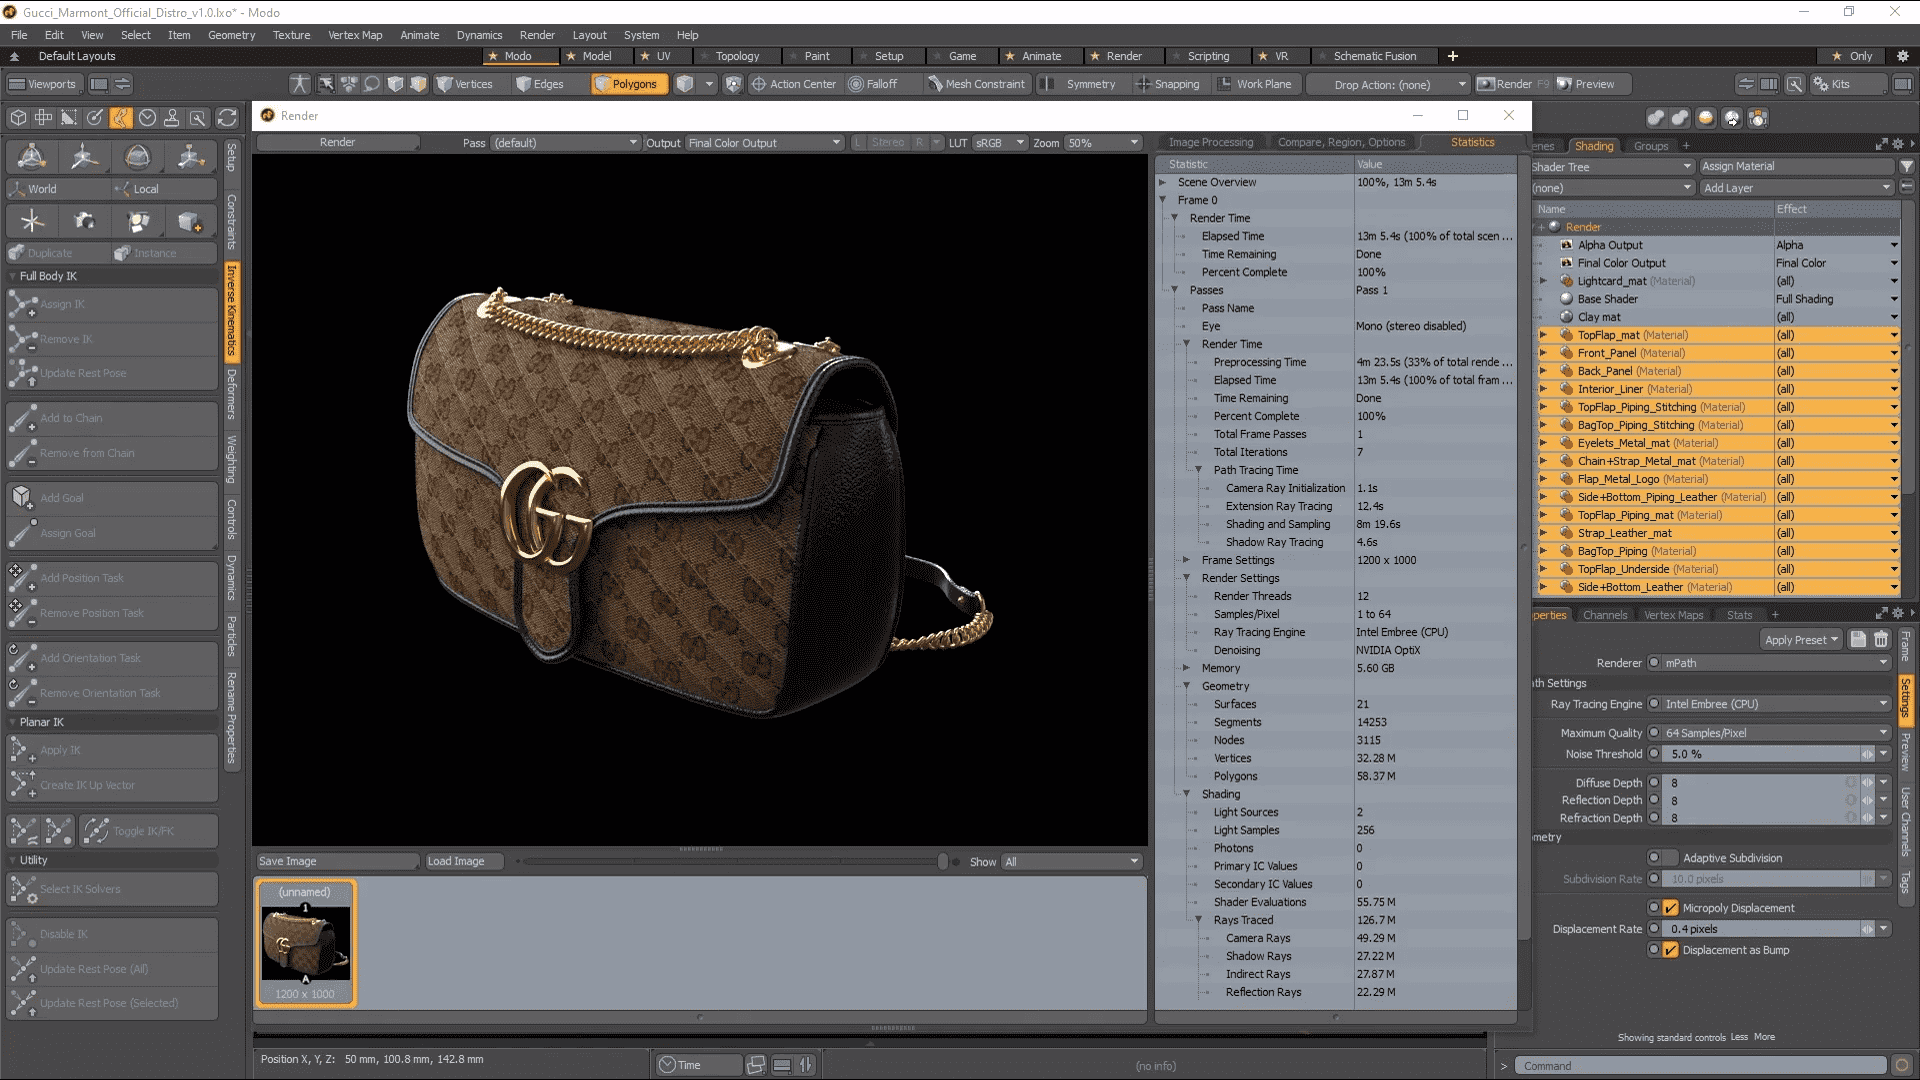Open the Texture menu
Image resolution: width=1920 pixels, height=1080 pixels.
coord(289,36)
